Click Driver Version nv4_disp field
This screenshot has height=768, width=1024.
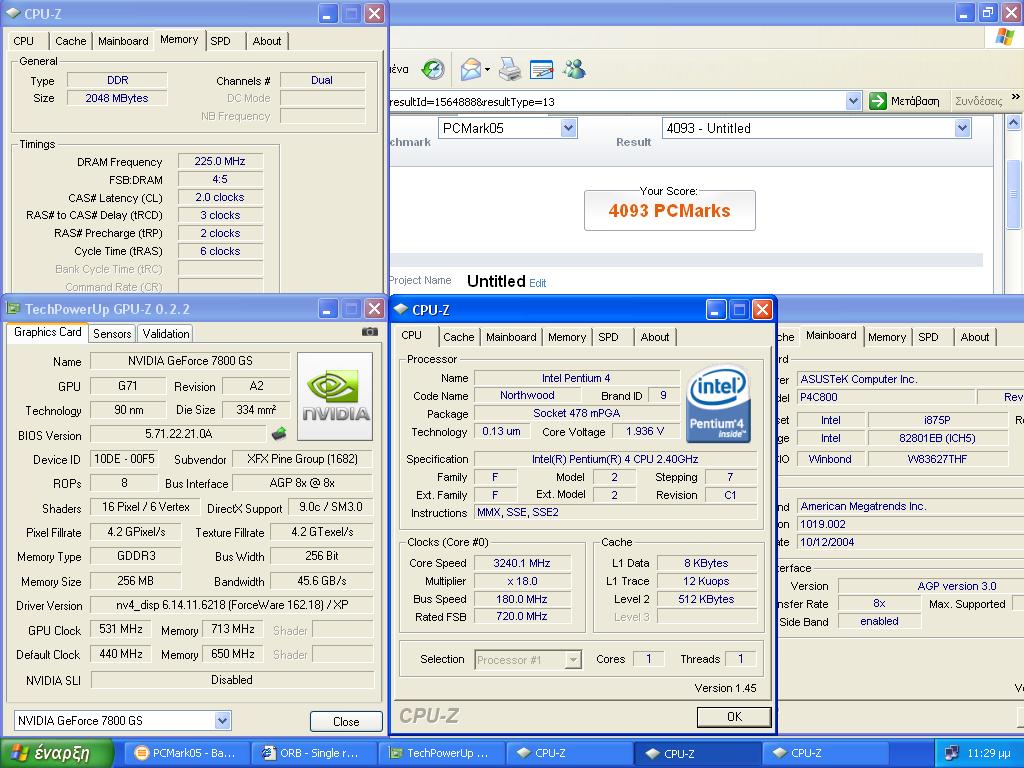[232, 605]
